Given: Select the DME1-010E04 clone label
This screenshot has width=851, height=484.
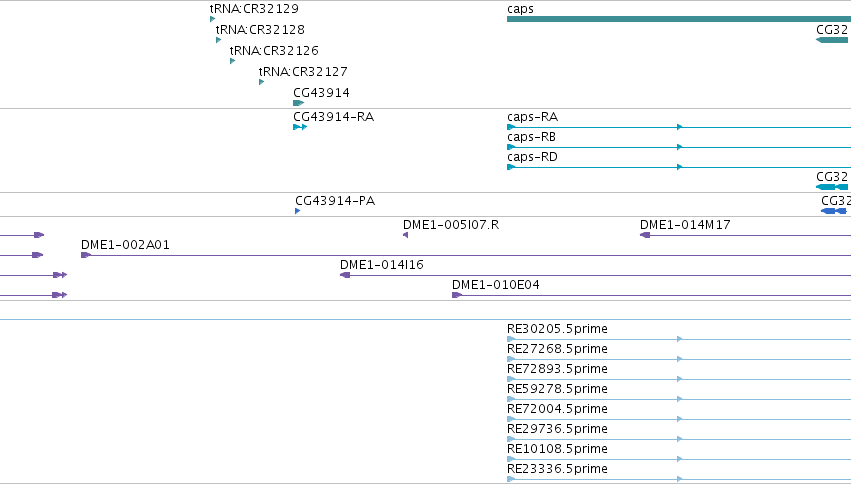Looking at the screenshot, I should click(x=496, y=285).
